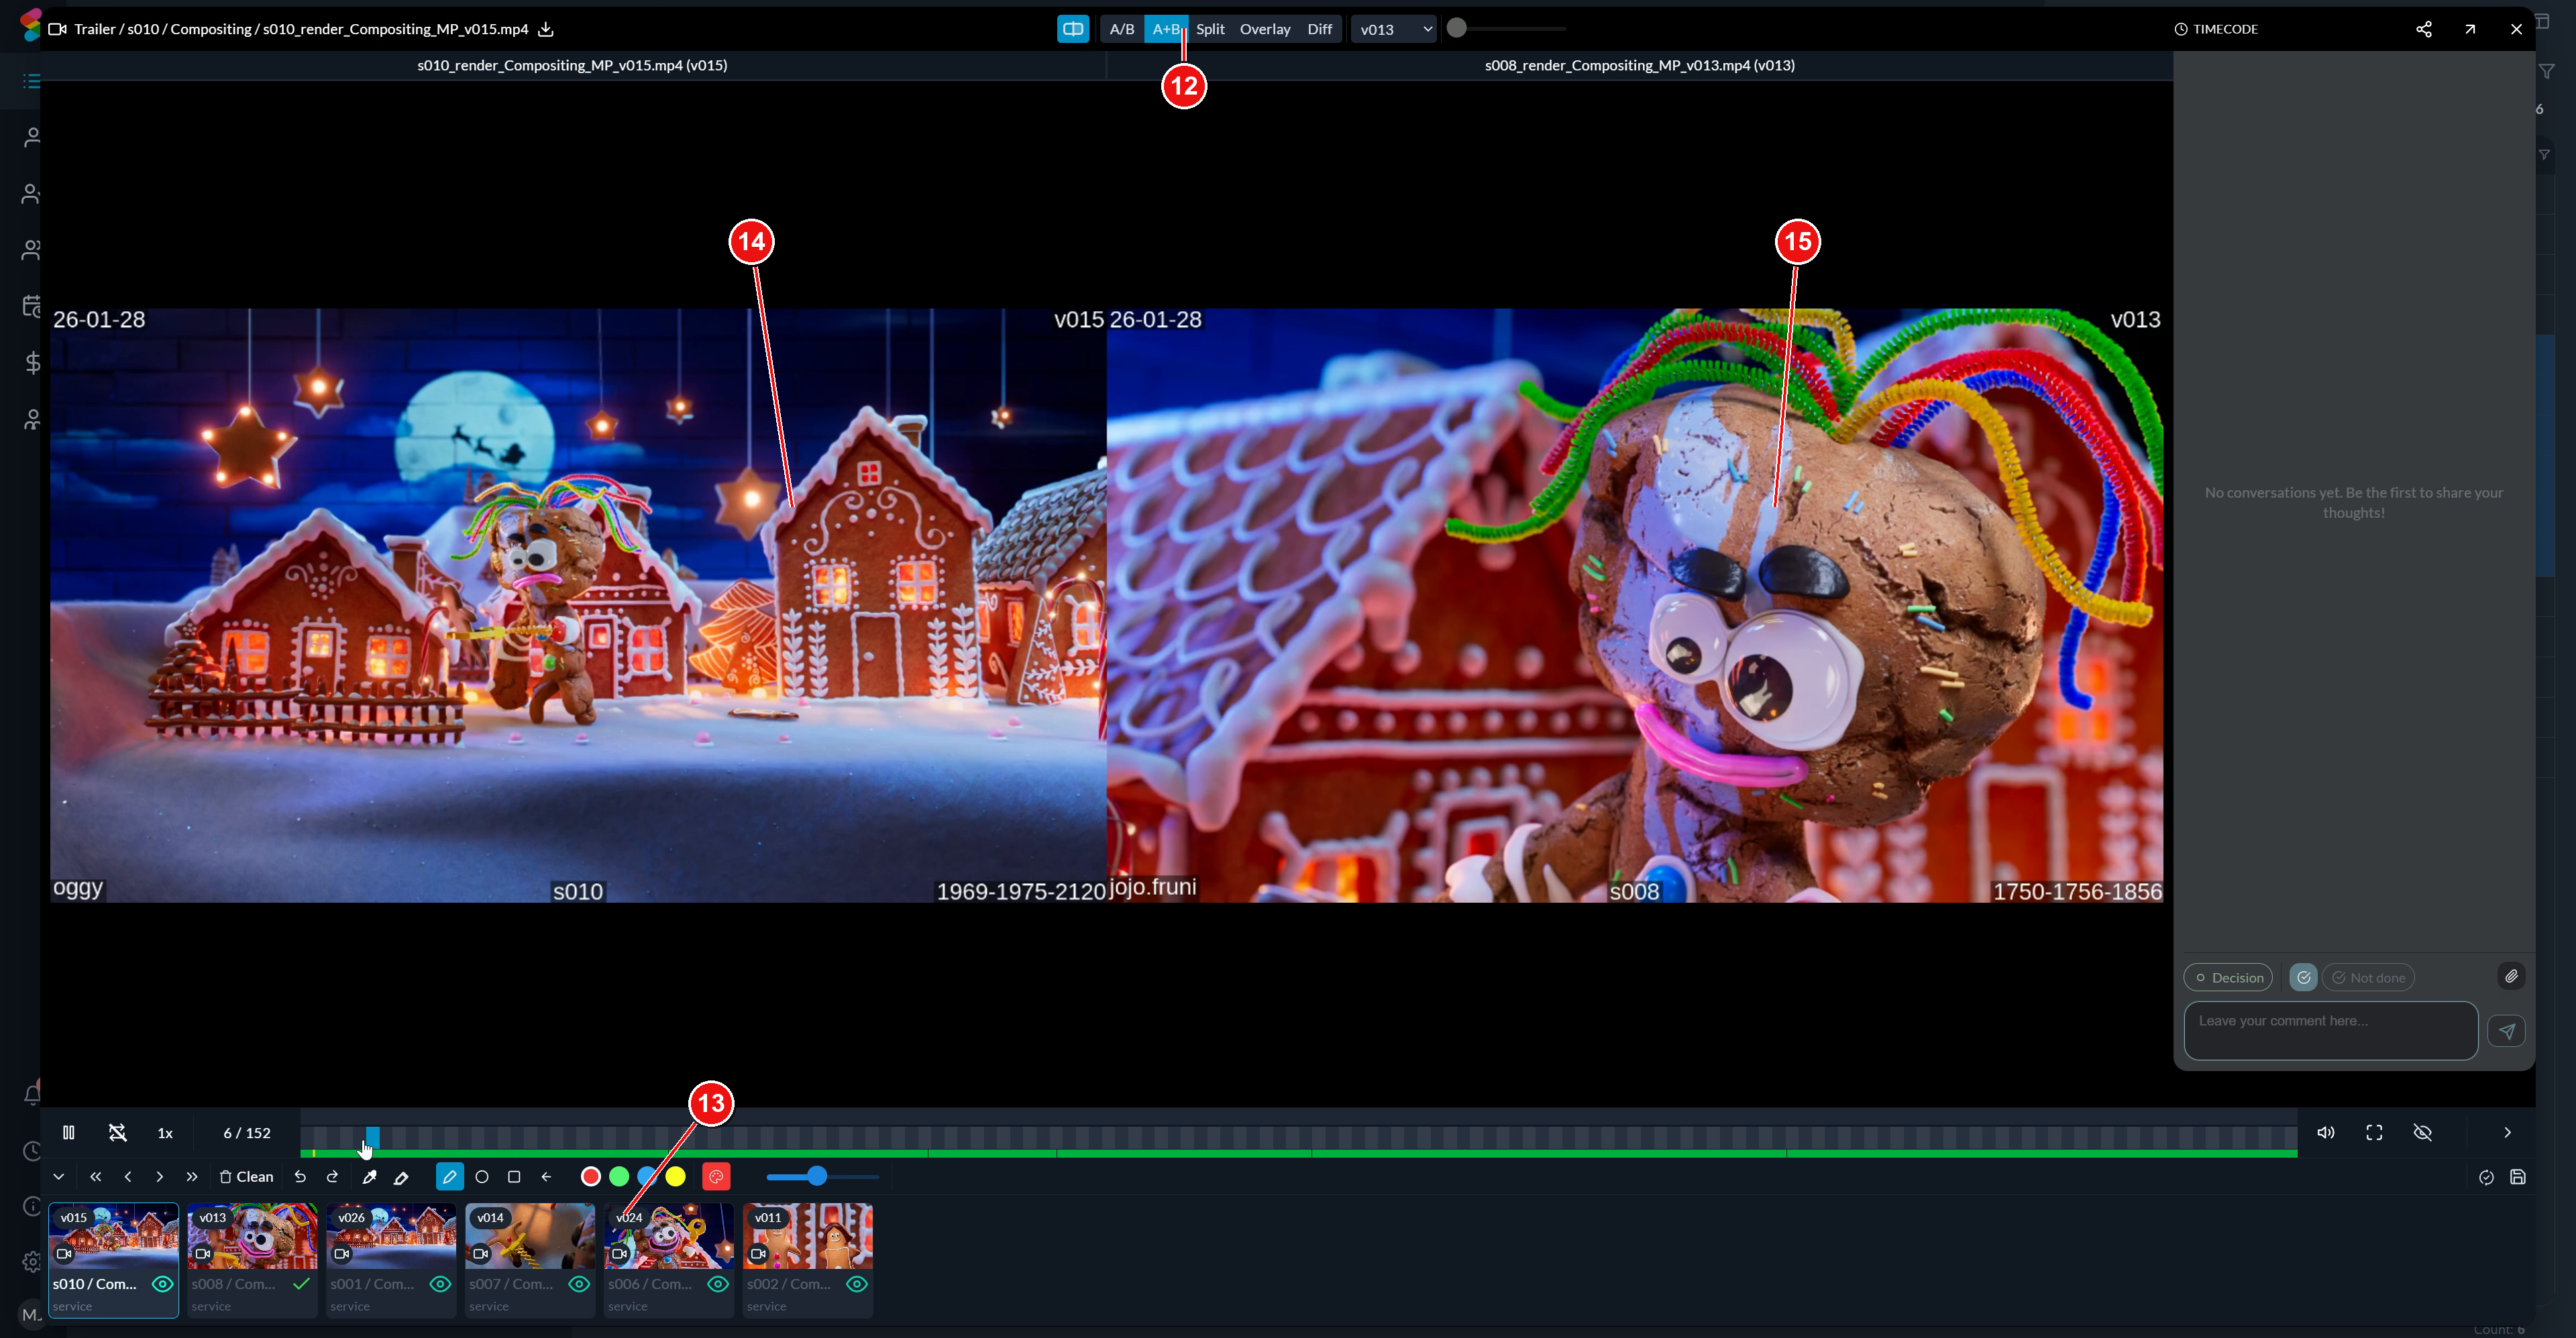Screen dimensions: 2576x1338
Task: Switch to the A+B comparison tab
Action: coord(1166,29)
